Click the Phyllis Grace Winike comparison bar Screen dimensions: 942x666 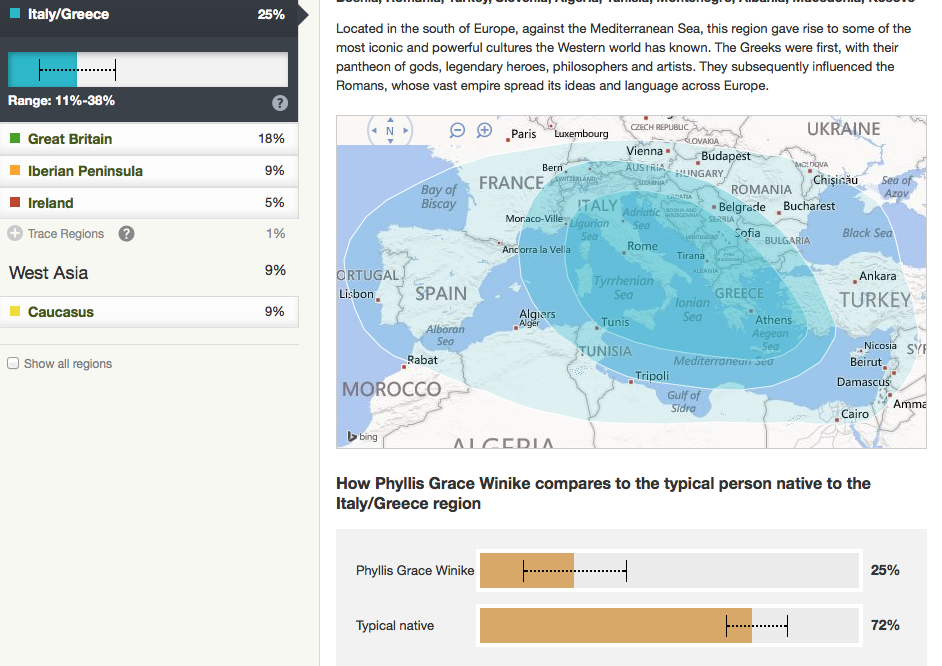pyautogui.click(x=669, y=571)
